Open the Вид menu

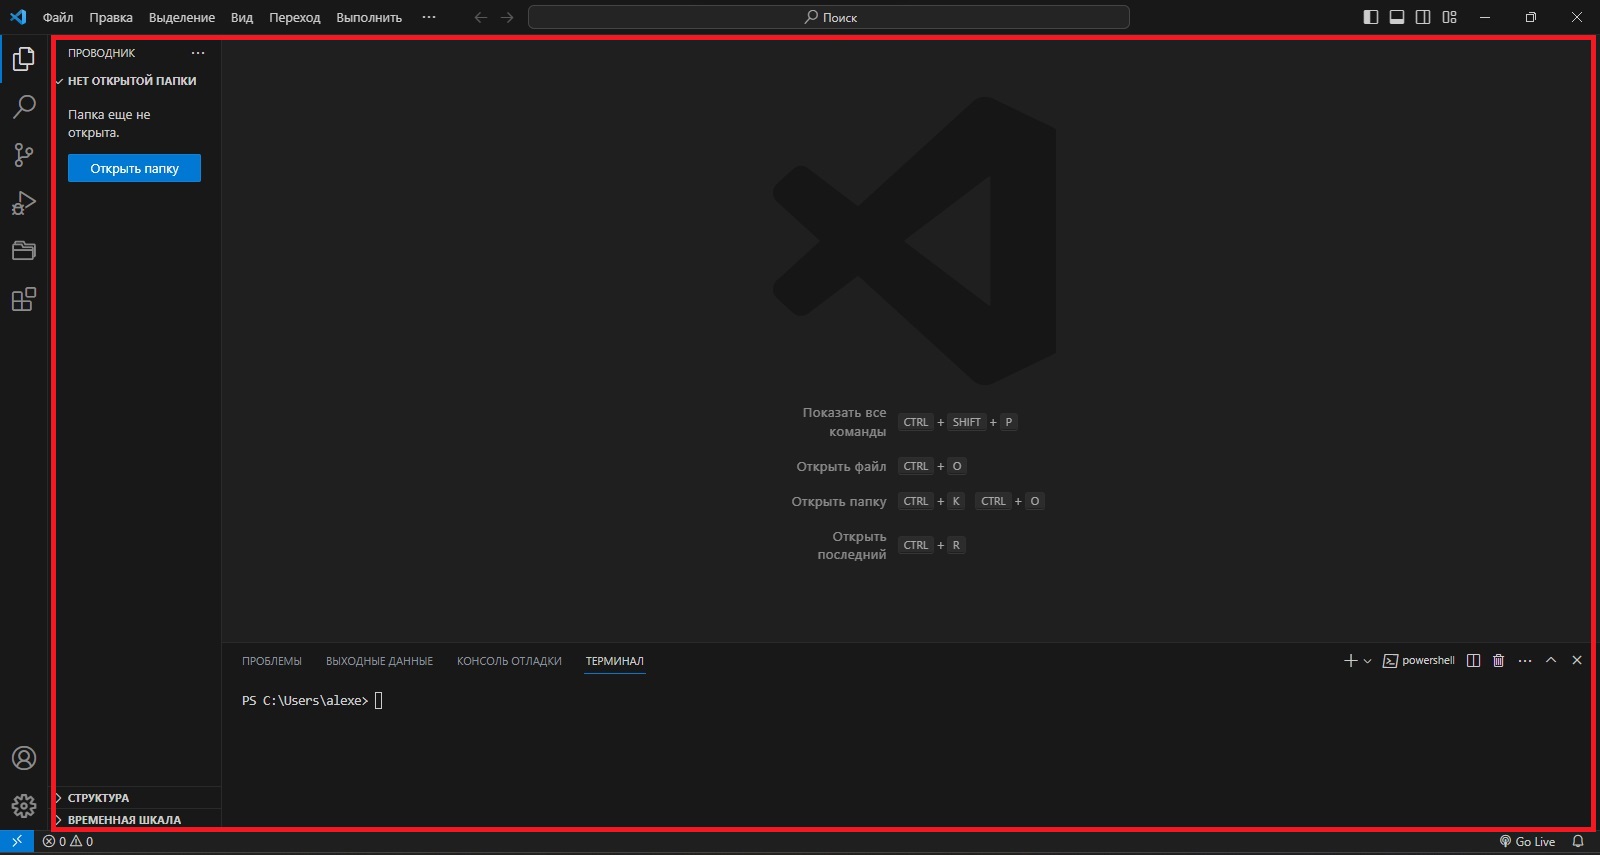point(242,17)
